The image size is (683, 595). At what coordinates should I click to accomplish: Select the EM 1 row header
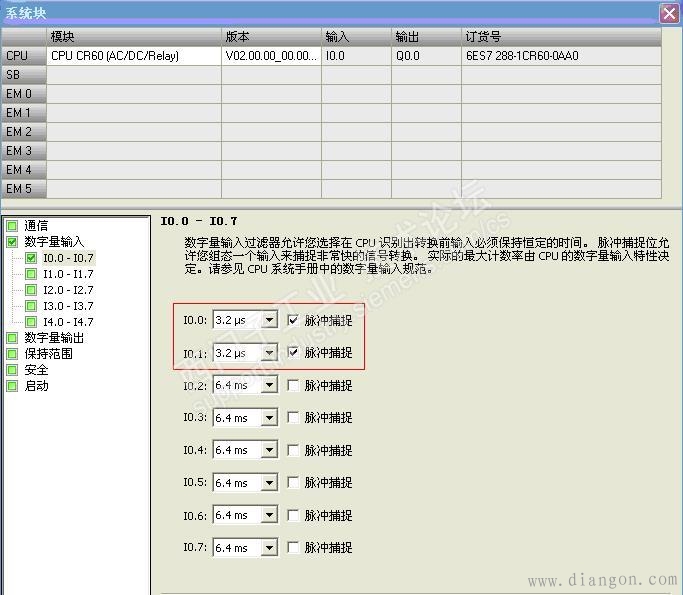[x=24, y=113]
